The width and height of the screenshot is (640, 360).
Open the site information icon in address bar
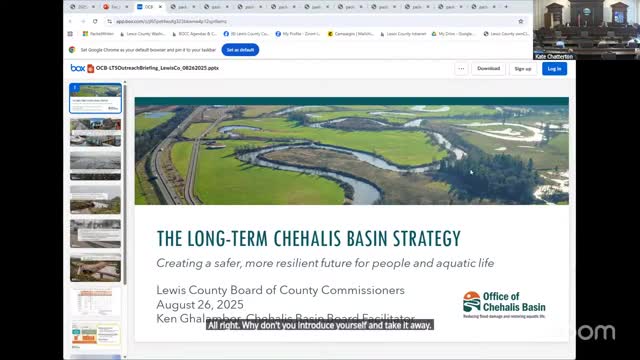pos(109,21)
